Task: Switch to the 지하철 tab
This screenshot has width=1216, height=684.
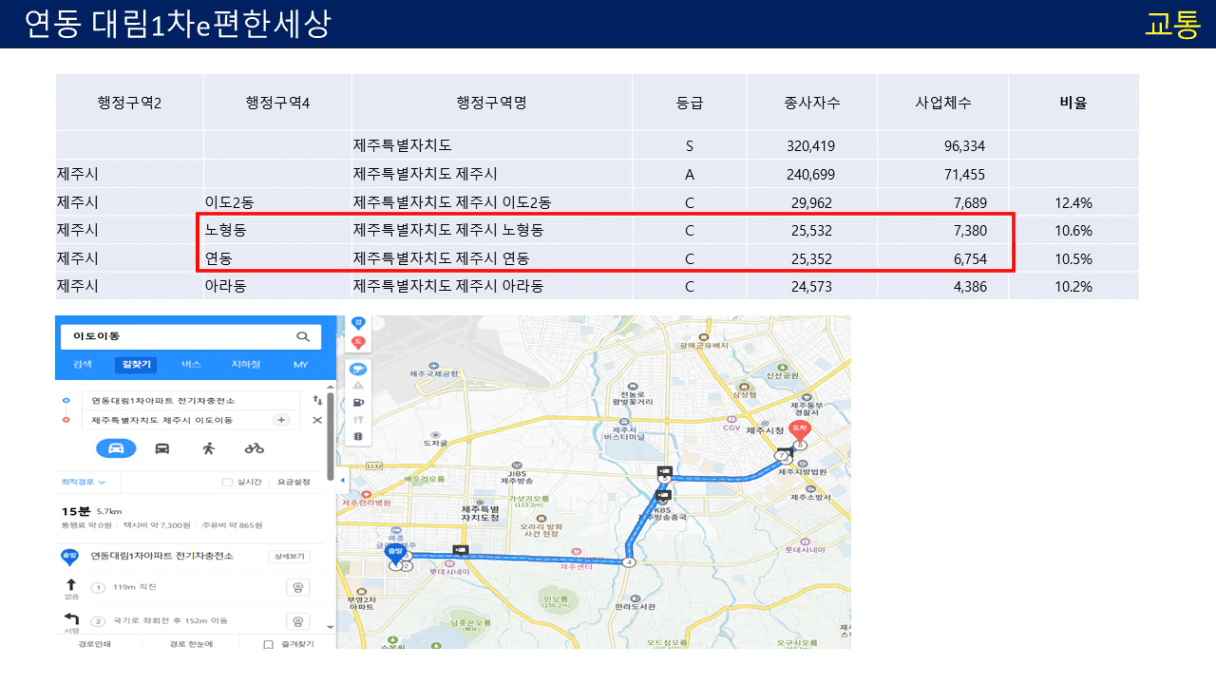Action: pos(245,365)
